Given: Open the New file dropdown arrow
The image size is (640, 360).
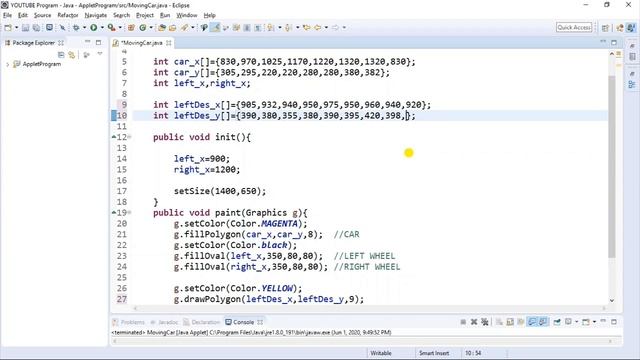Looking at the screenshot, I should pos(17,27).
